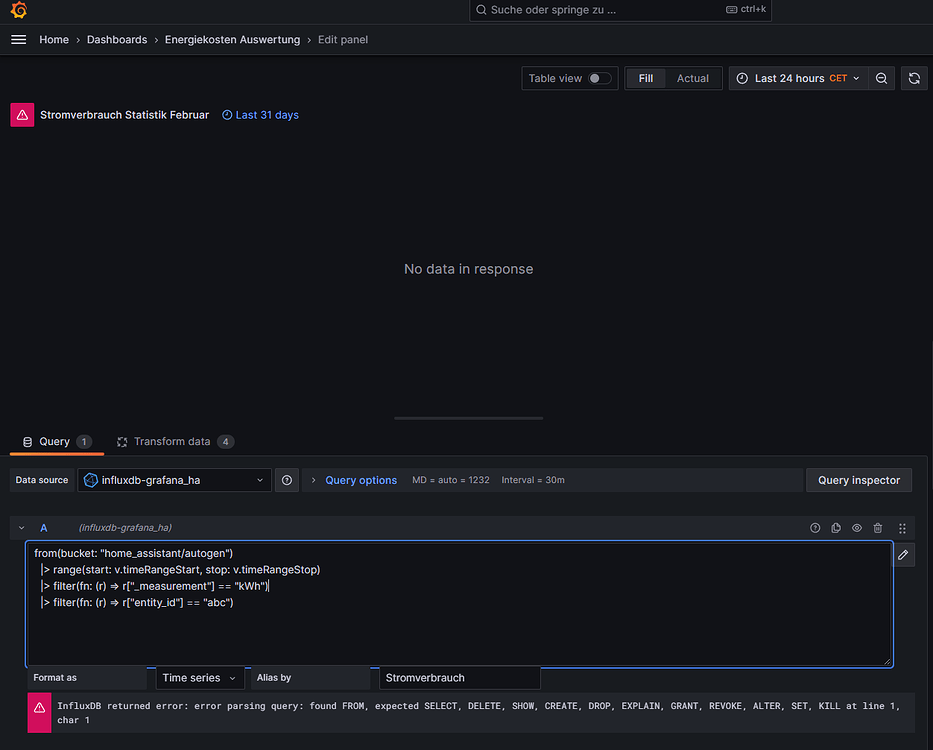Click the info icon next to Query options
Screen dimensions: 933x750
tap(287, 480)
